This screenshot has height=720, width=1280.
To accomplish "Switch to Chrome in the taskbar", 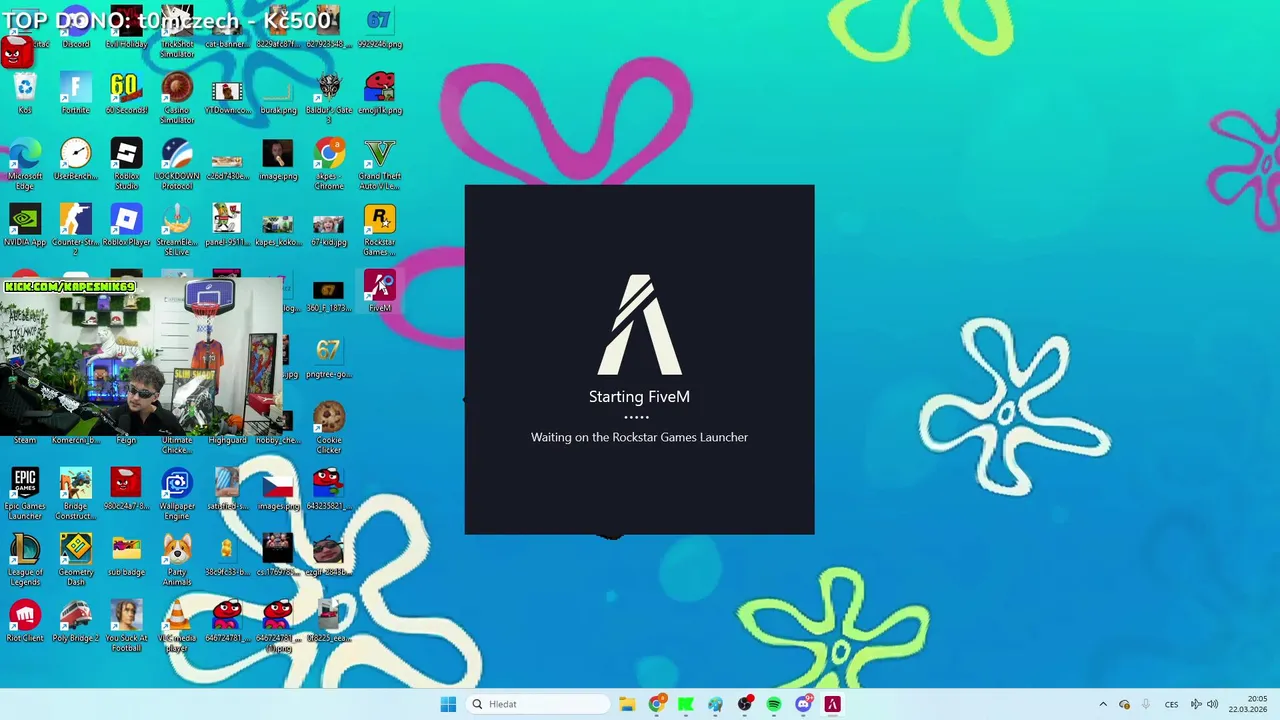I will click(656, 704).
